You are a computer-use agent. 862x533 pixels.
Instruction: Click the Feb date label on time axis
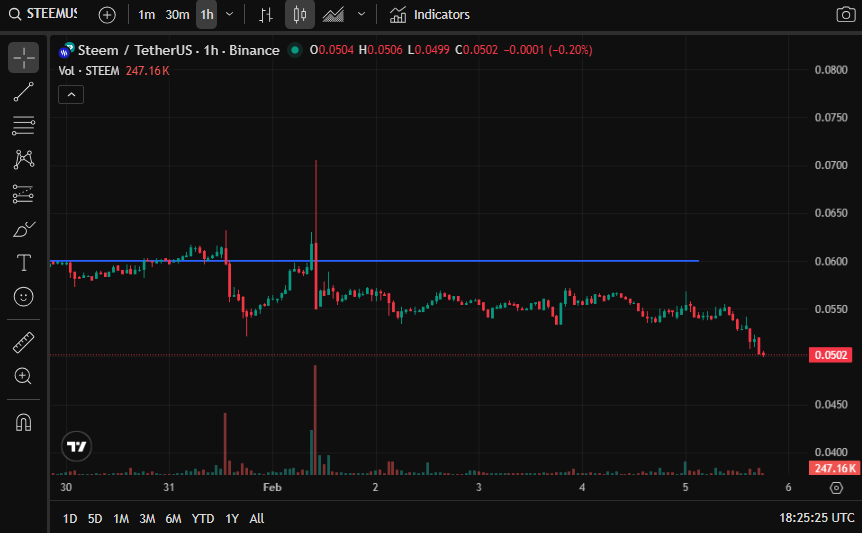[x=272, y=487]
